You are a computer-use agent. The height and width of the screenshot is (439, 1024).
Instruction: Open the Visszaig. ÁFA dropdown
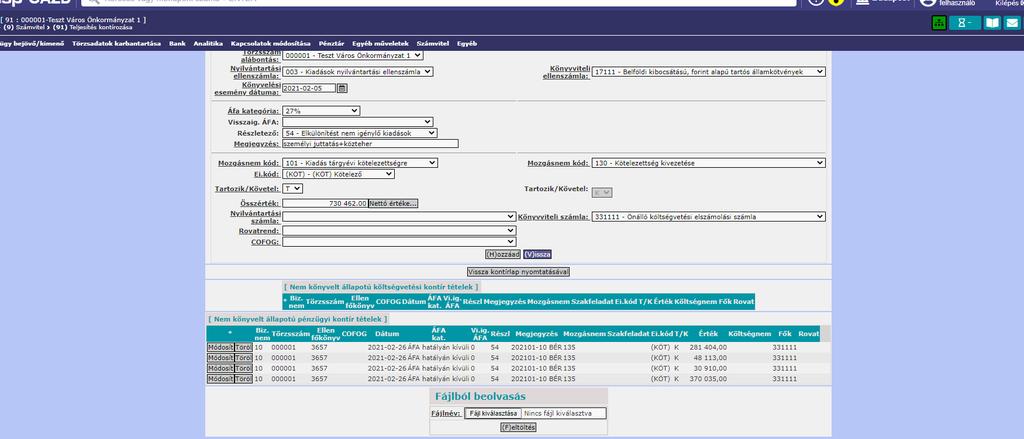(358, 122)
